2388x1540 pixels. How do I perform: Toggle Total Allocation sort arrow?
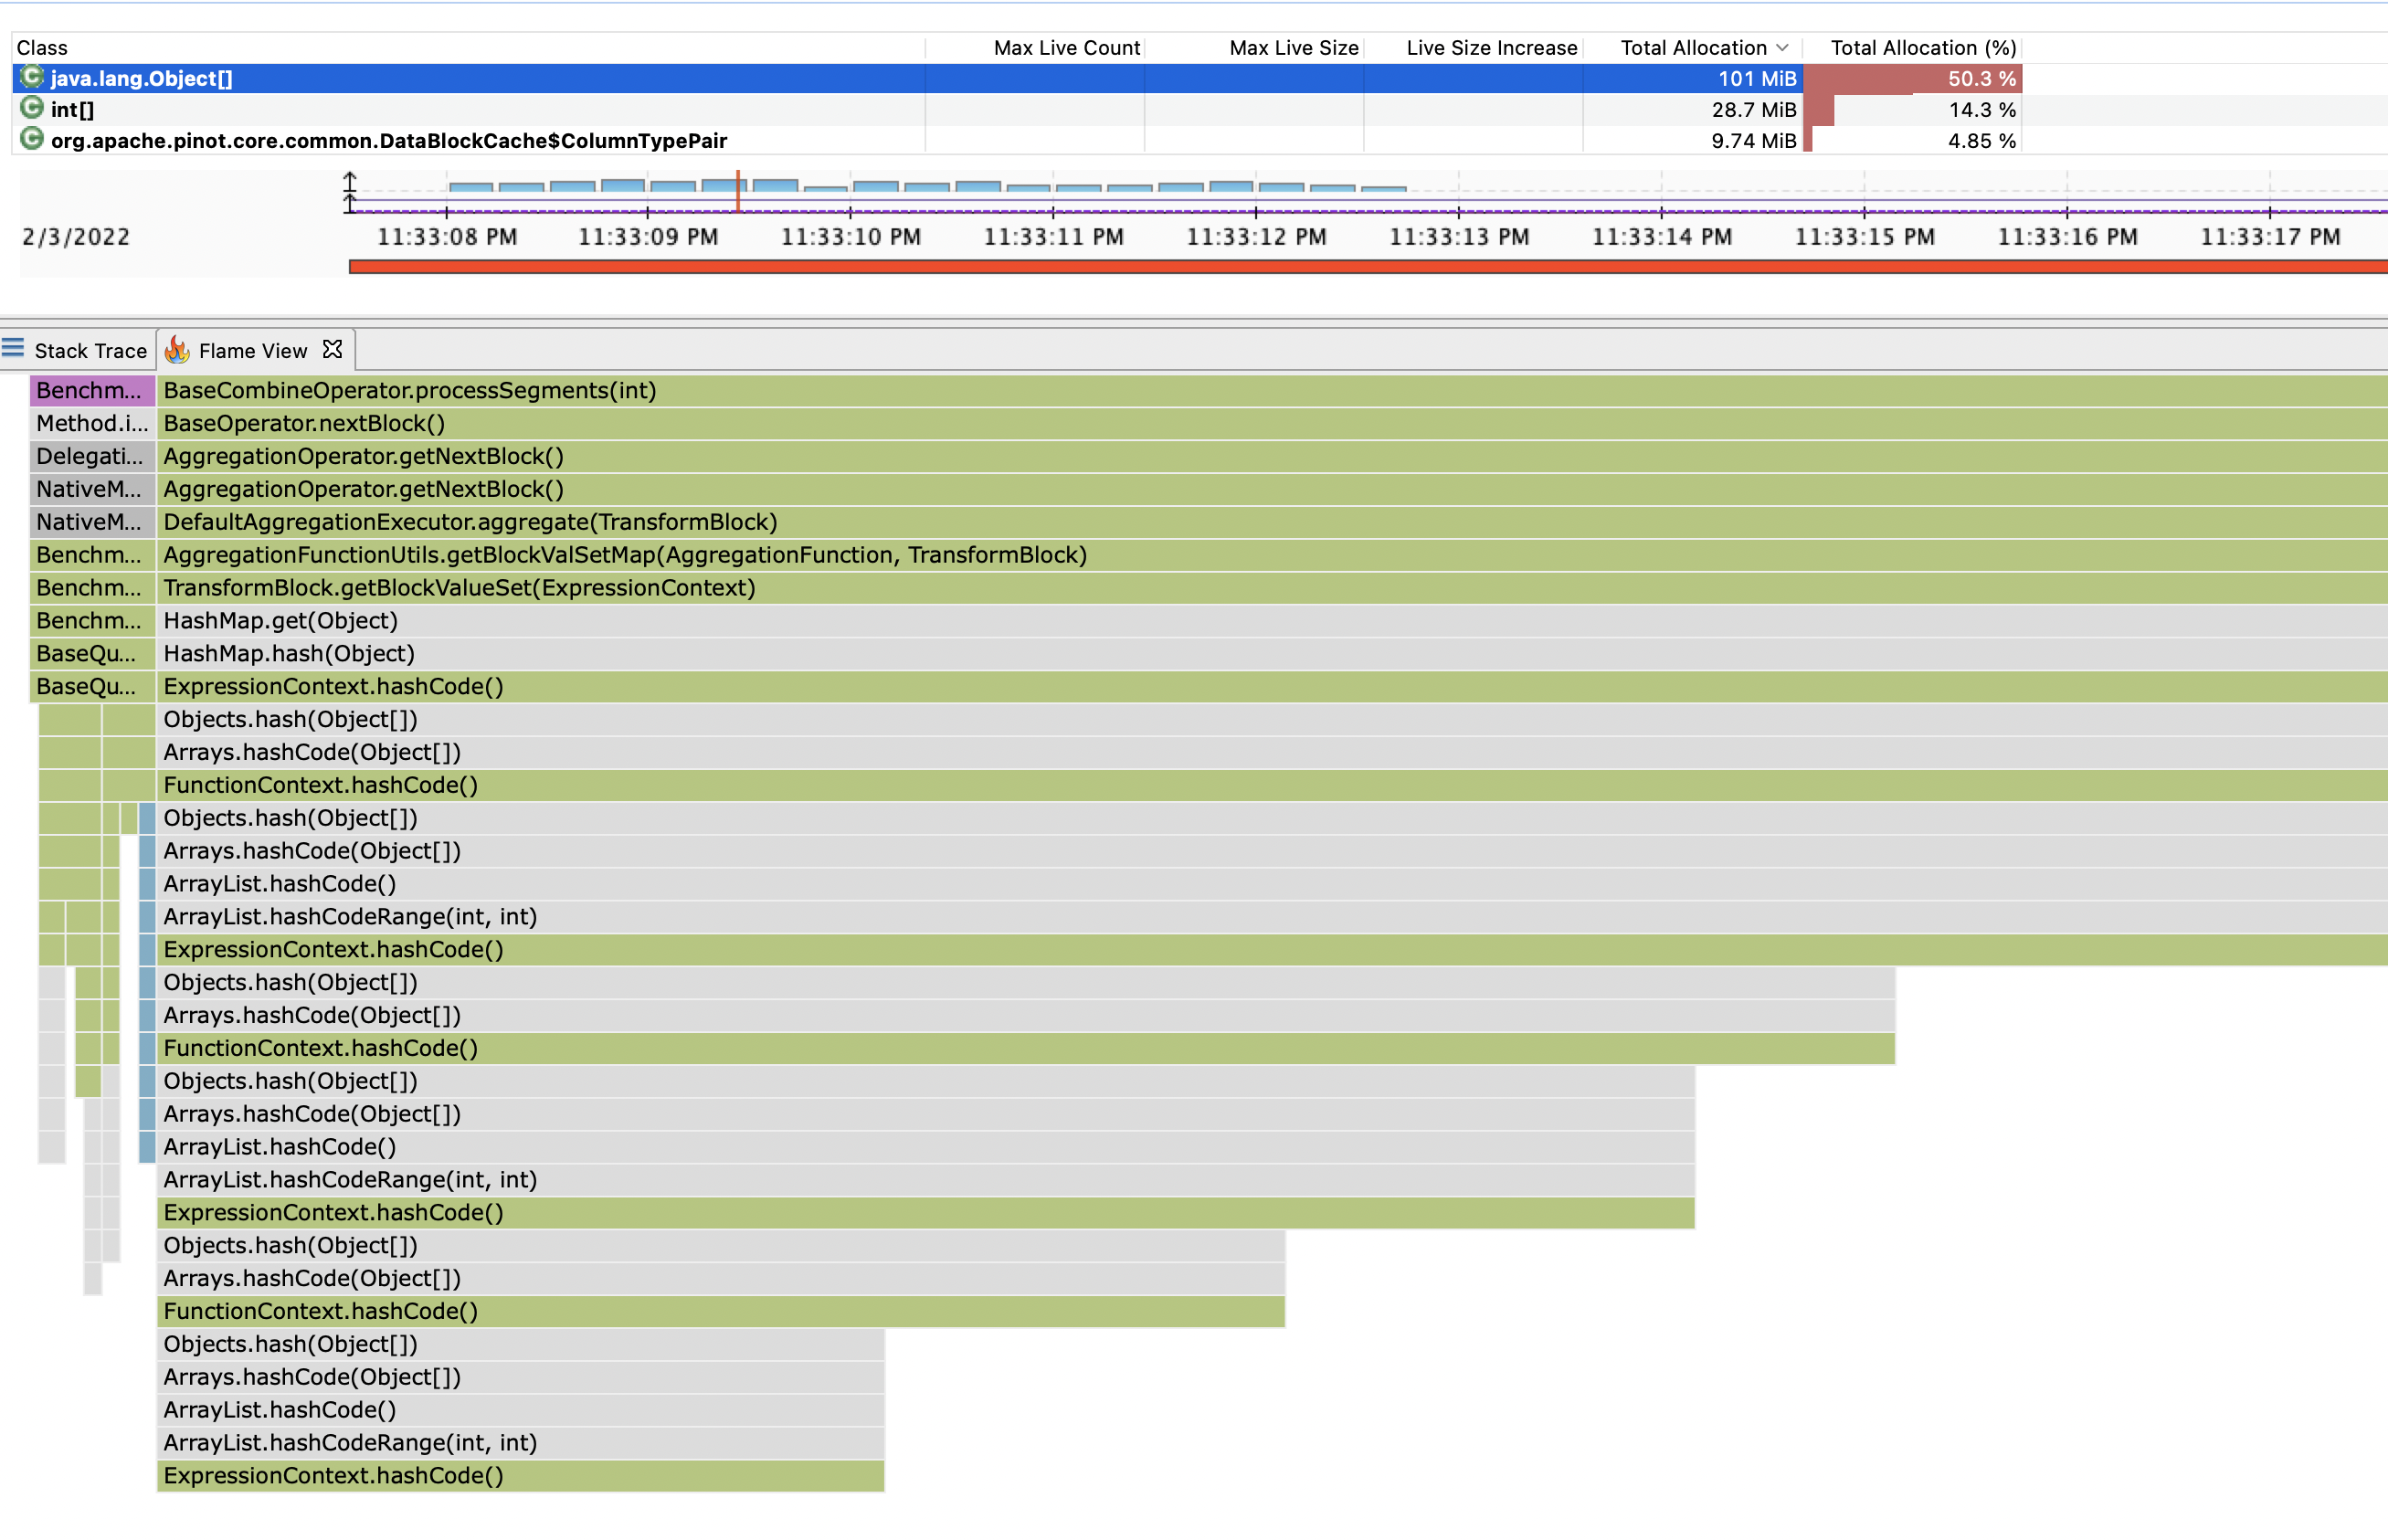1782,48
